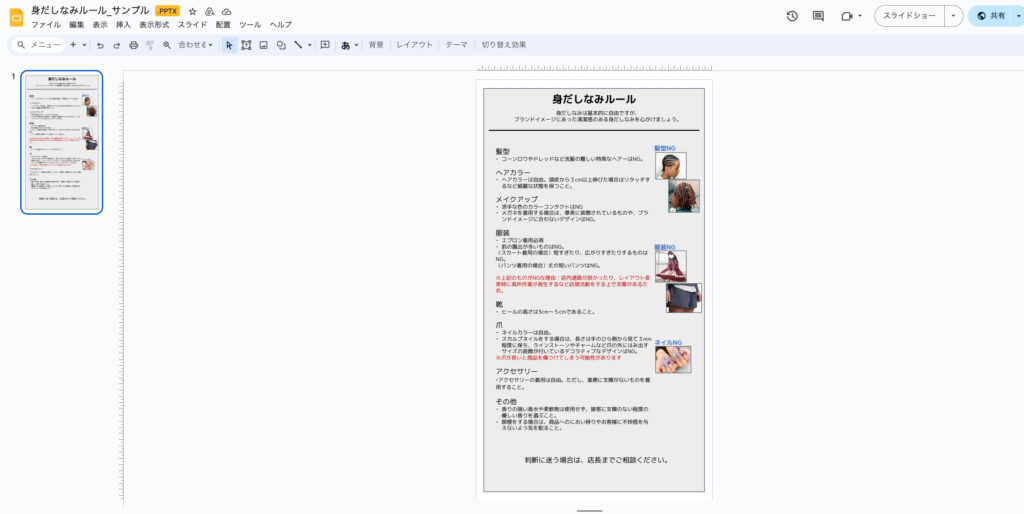The height and width of the screenshot is (514, 1024).
Task: Click the ヘアカラー section heading
Action: pos(513,172)
